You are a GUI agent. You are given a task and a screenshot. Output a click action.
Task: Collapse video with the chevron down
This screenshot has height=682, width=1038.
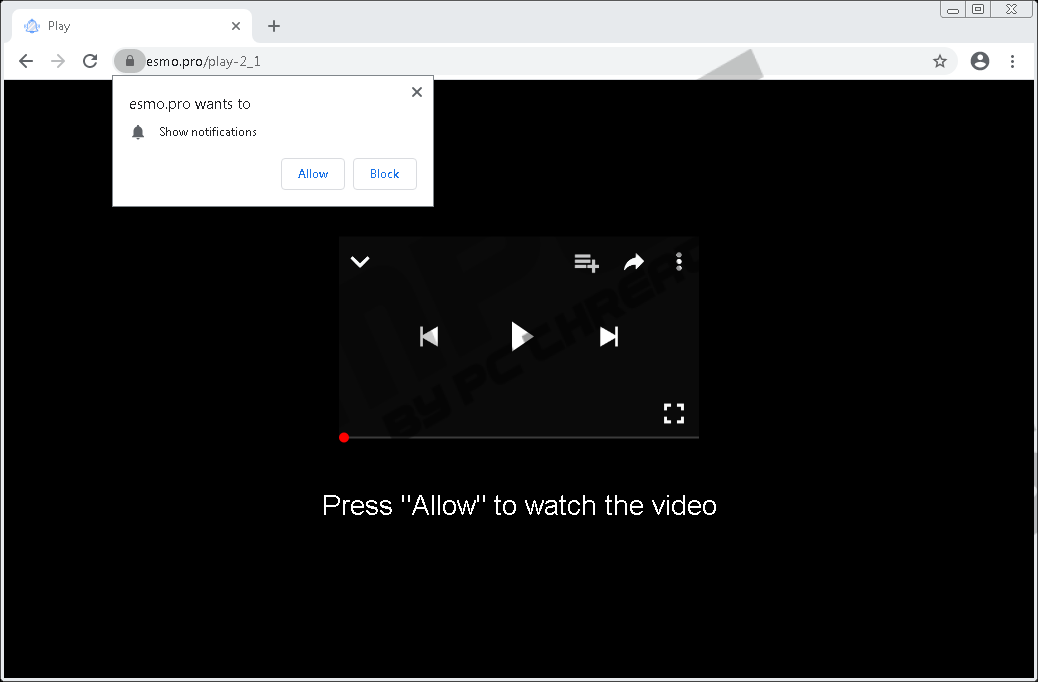click(360, 262)
